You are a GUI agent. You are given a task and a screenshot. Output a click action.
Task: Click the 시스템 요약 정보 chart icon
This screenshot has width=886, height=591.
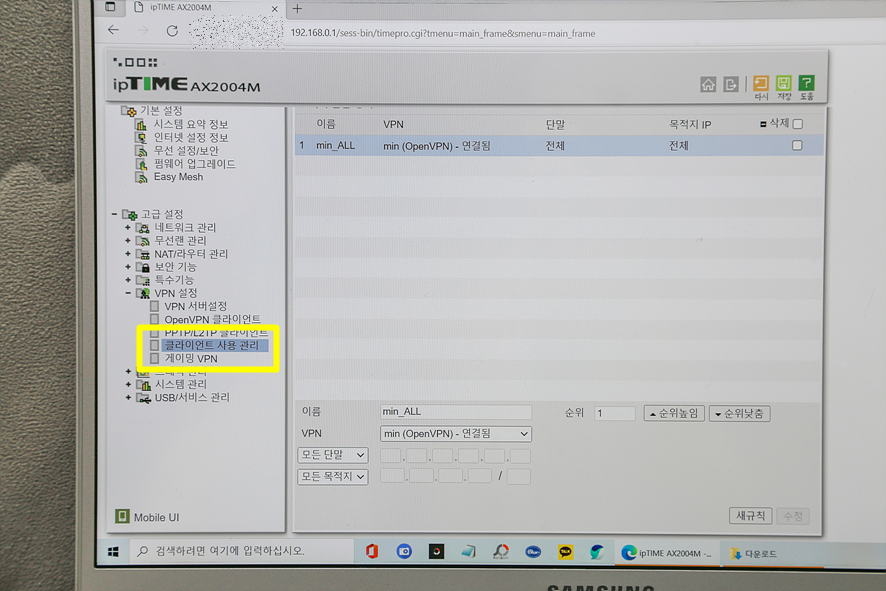[x=141, y=125]
